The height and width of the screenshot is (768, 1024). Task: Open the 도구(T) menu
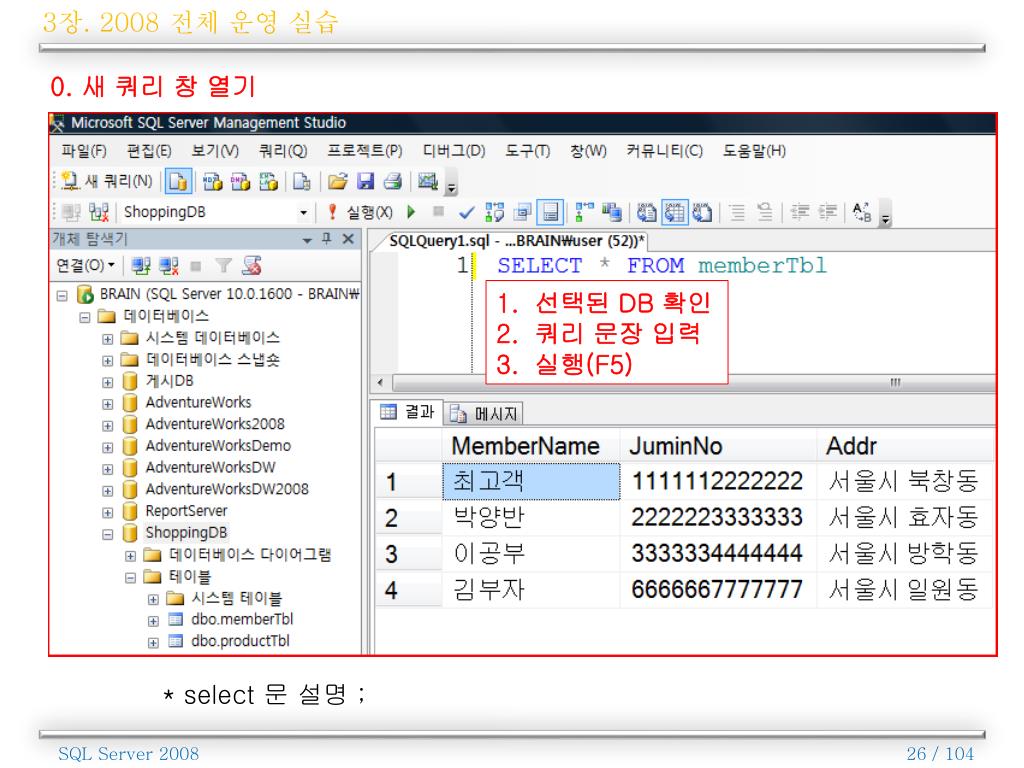pyautogui.click(x=528, y=151)
